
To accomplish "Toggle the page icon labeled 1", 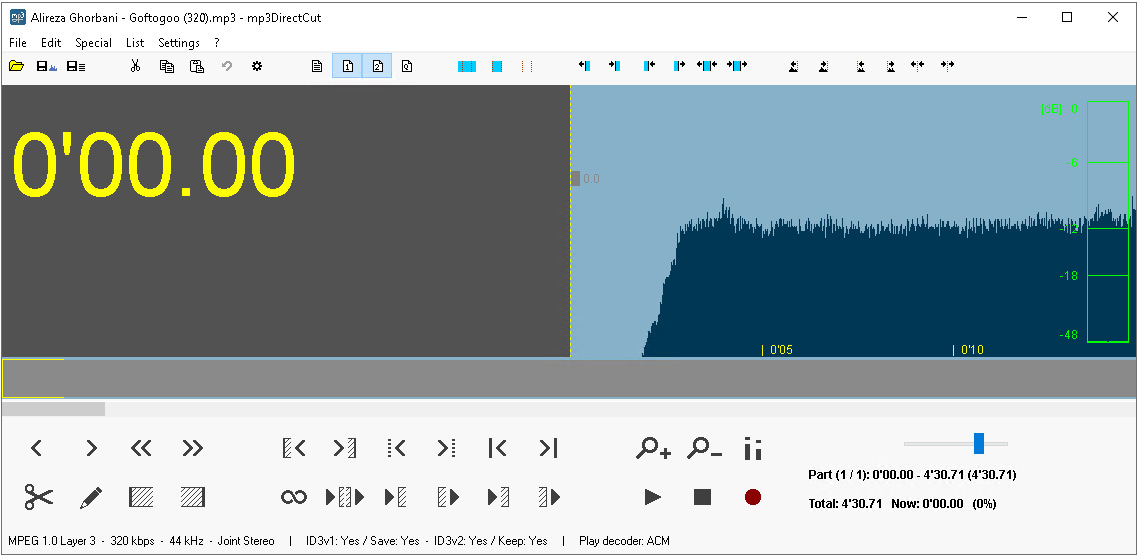I will click(x=347, y=66).
